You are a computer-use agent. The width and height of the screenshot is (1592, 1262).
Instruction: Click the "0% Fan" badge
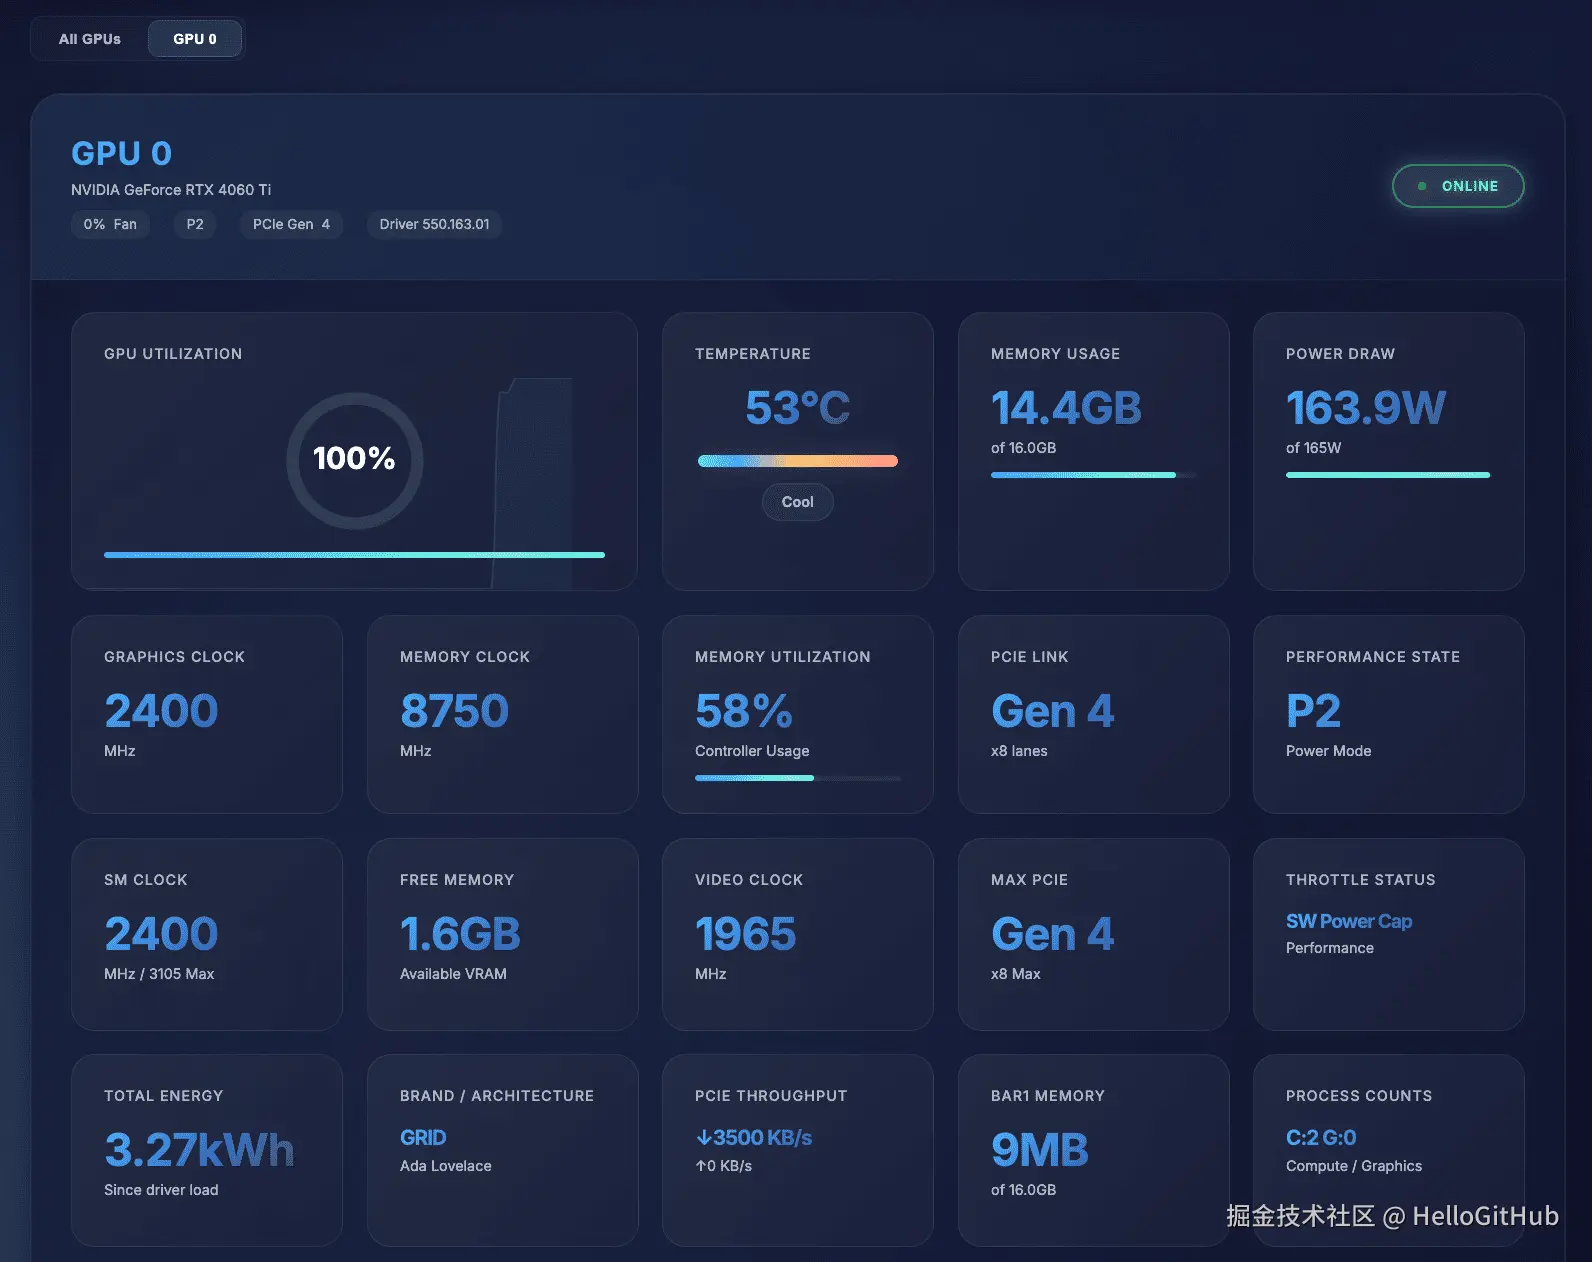110,224
